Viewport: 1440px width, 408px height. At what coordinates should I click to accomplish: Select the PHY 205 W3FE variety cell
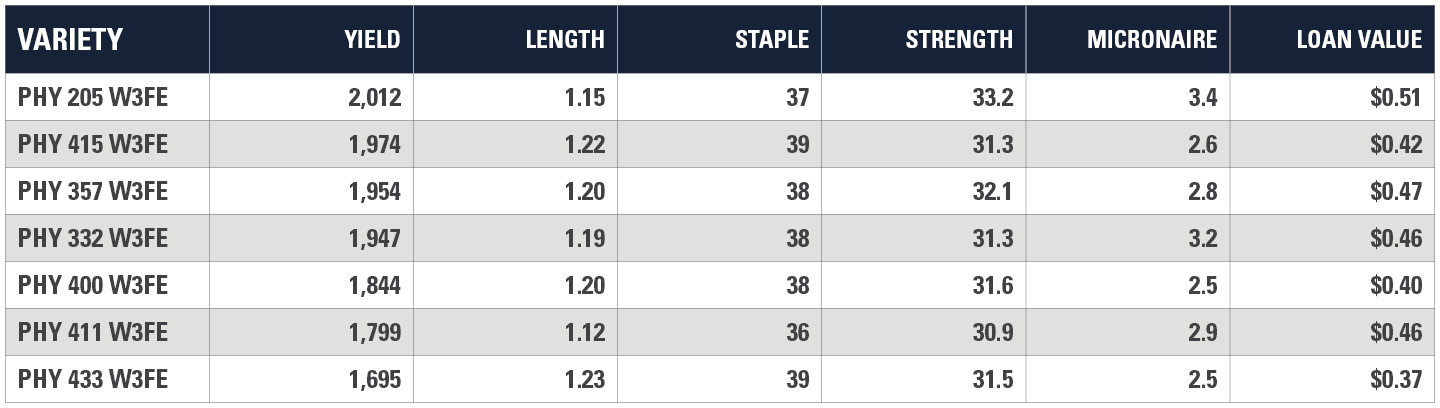coord(93,97)
